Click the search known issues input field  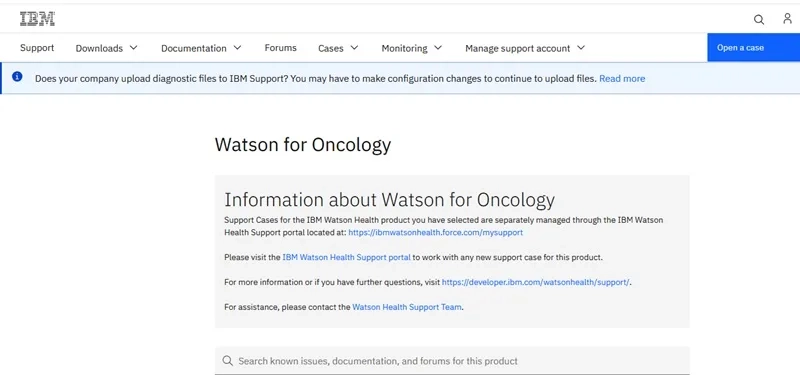452,361
